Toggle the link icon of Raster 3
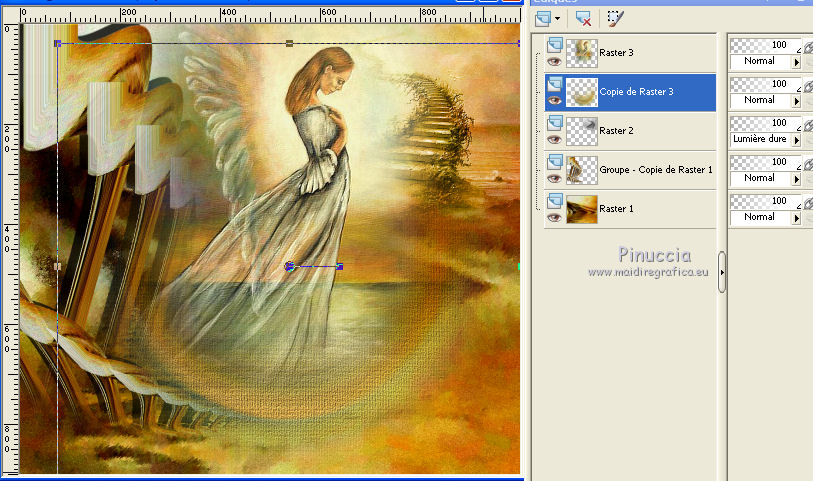The width and height of the screenshot is (813, 481). (x=808, y=46)
